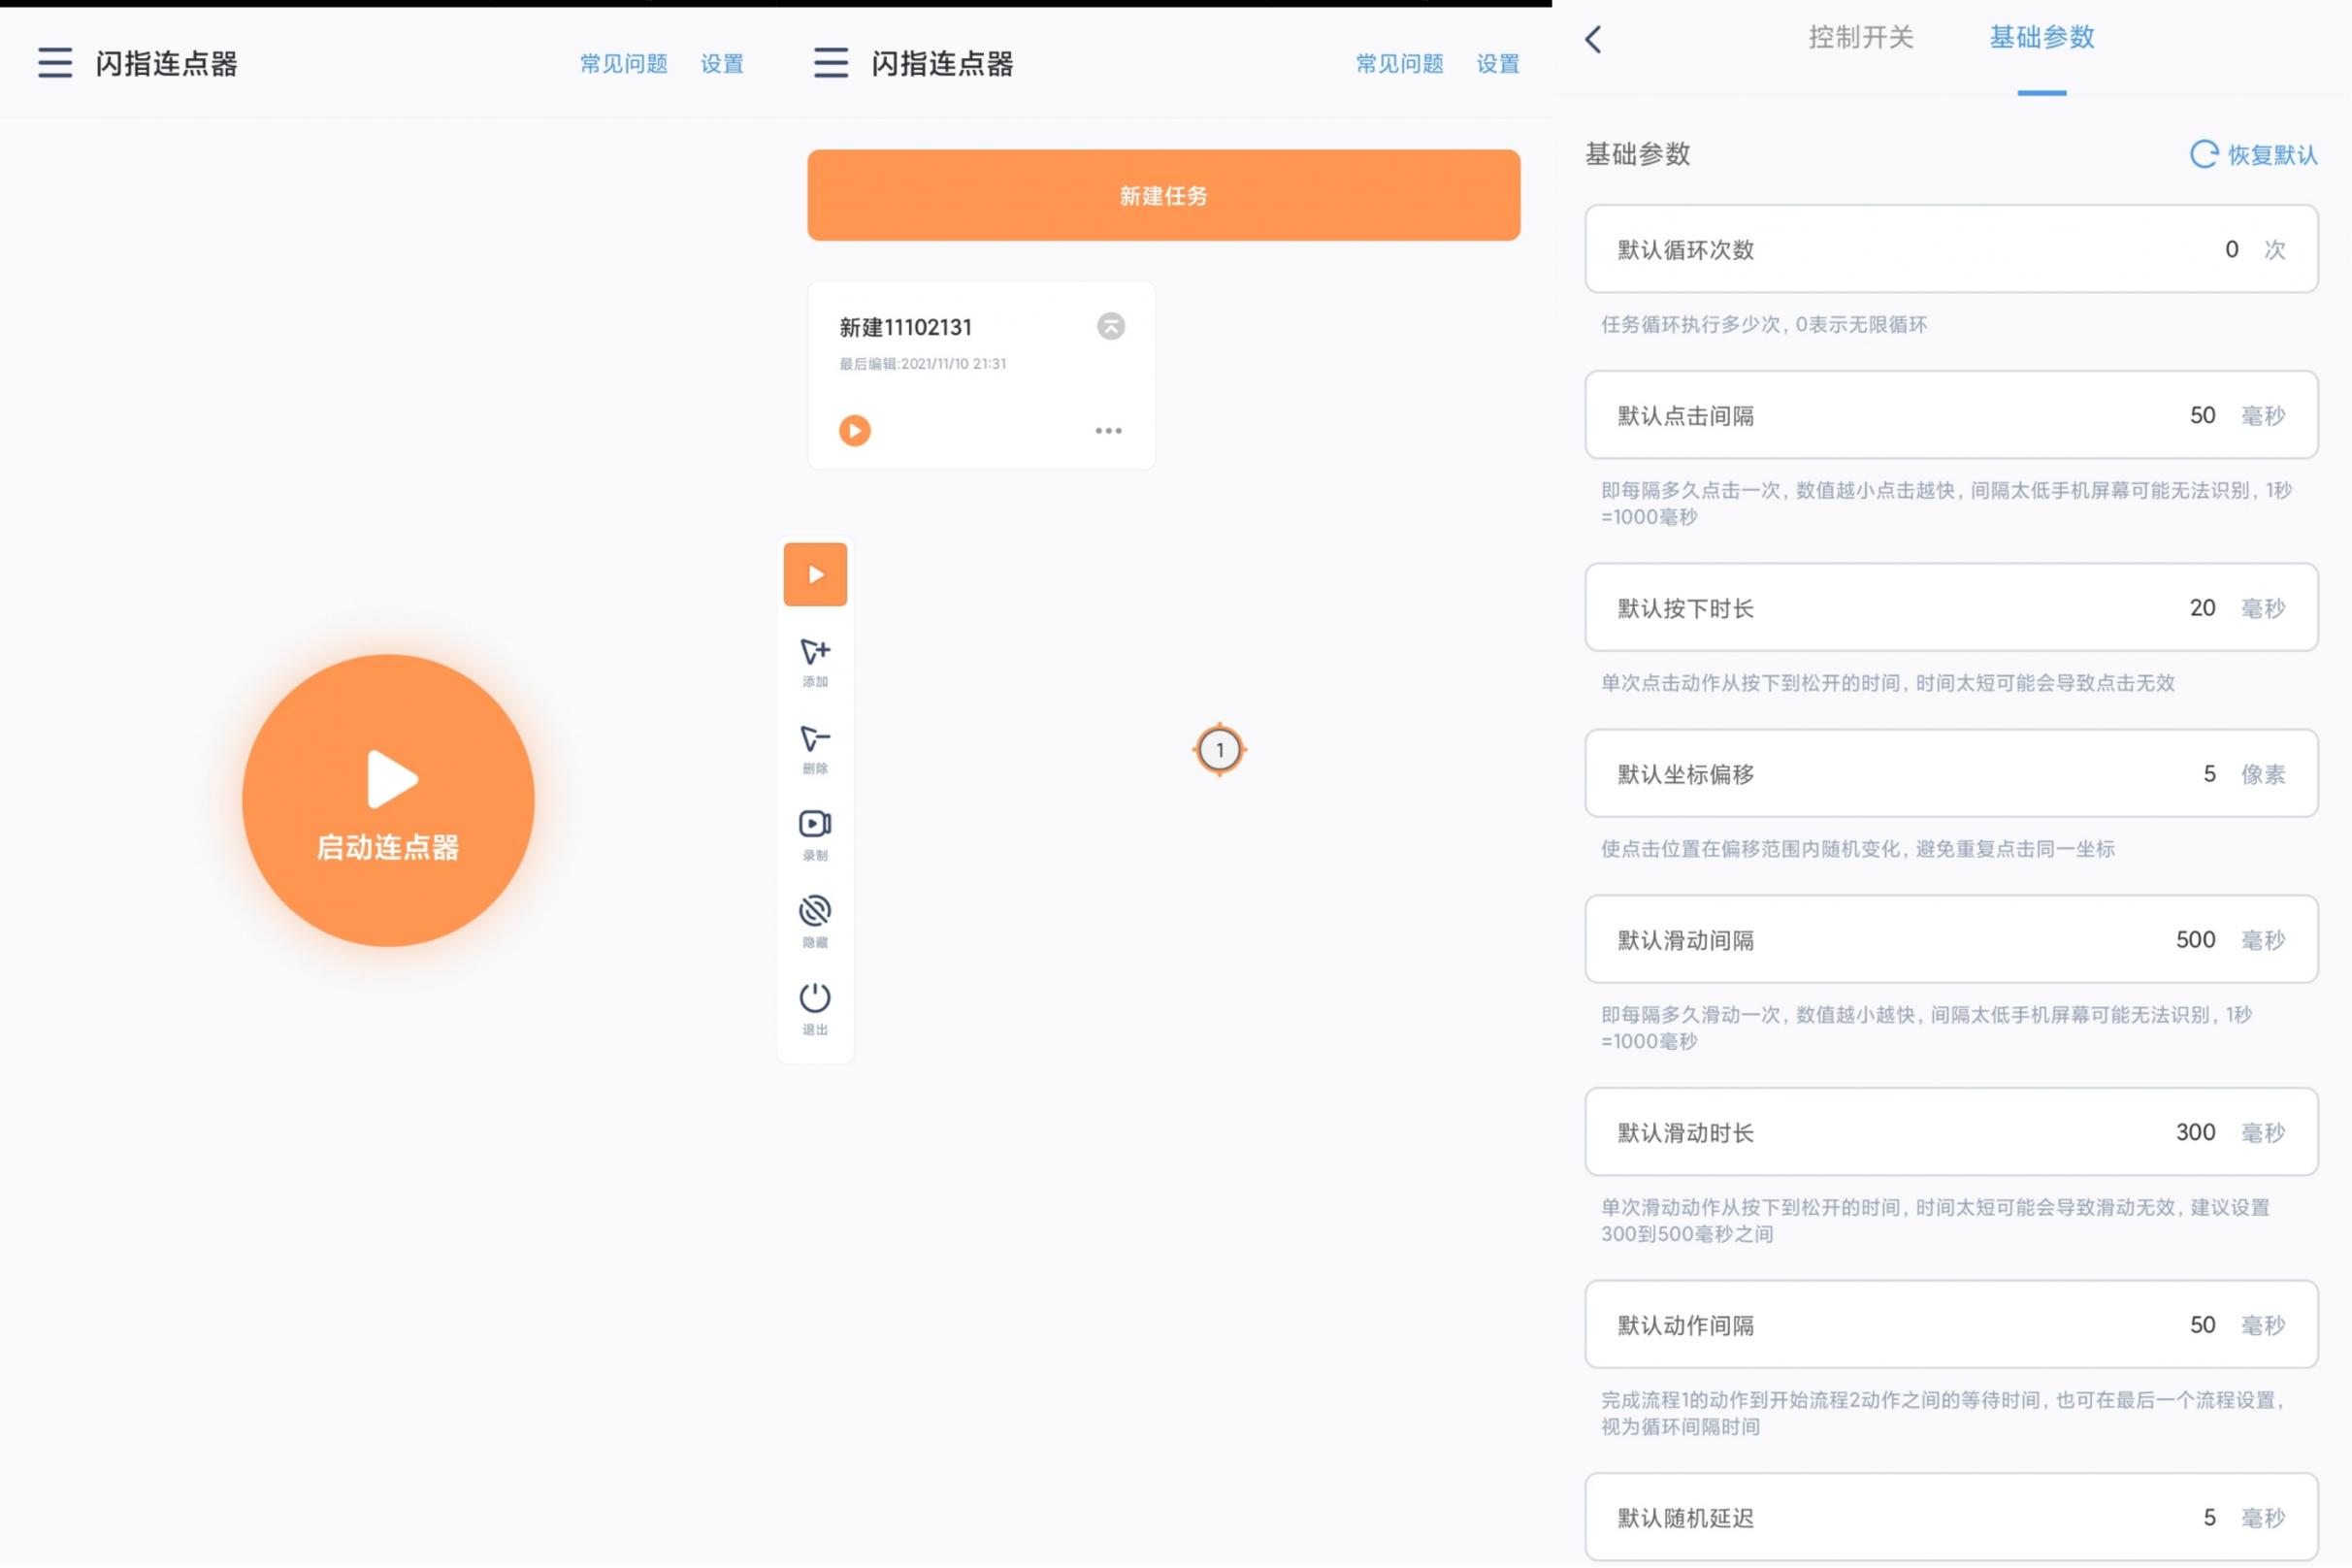Open the left hamburger navigation menu
The width and height of the screenshot is (2352, 1568).
pyautogui.click(x=55, y=62)
